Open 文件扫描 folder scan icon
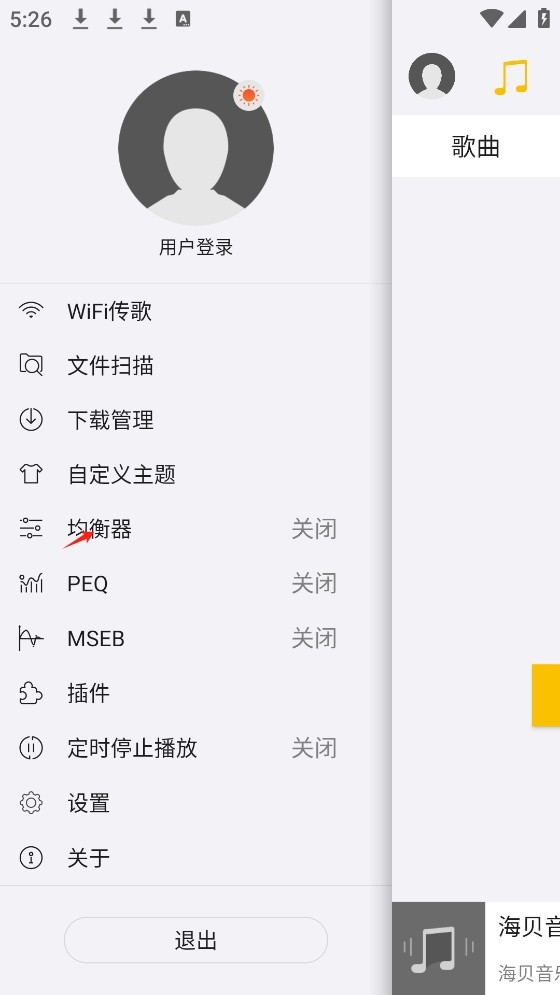This screenshot has height=995, width=560. pyautogui.click(x=30, y=365)
